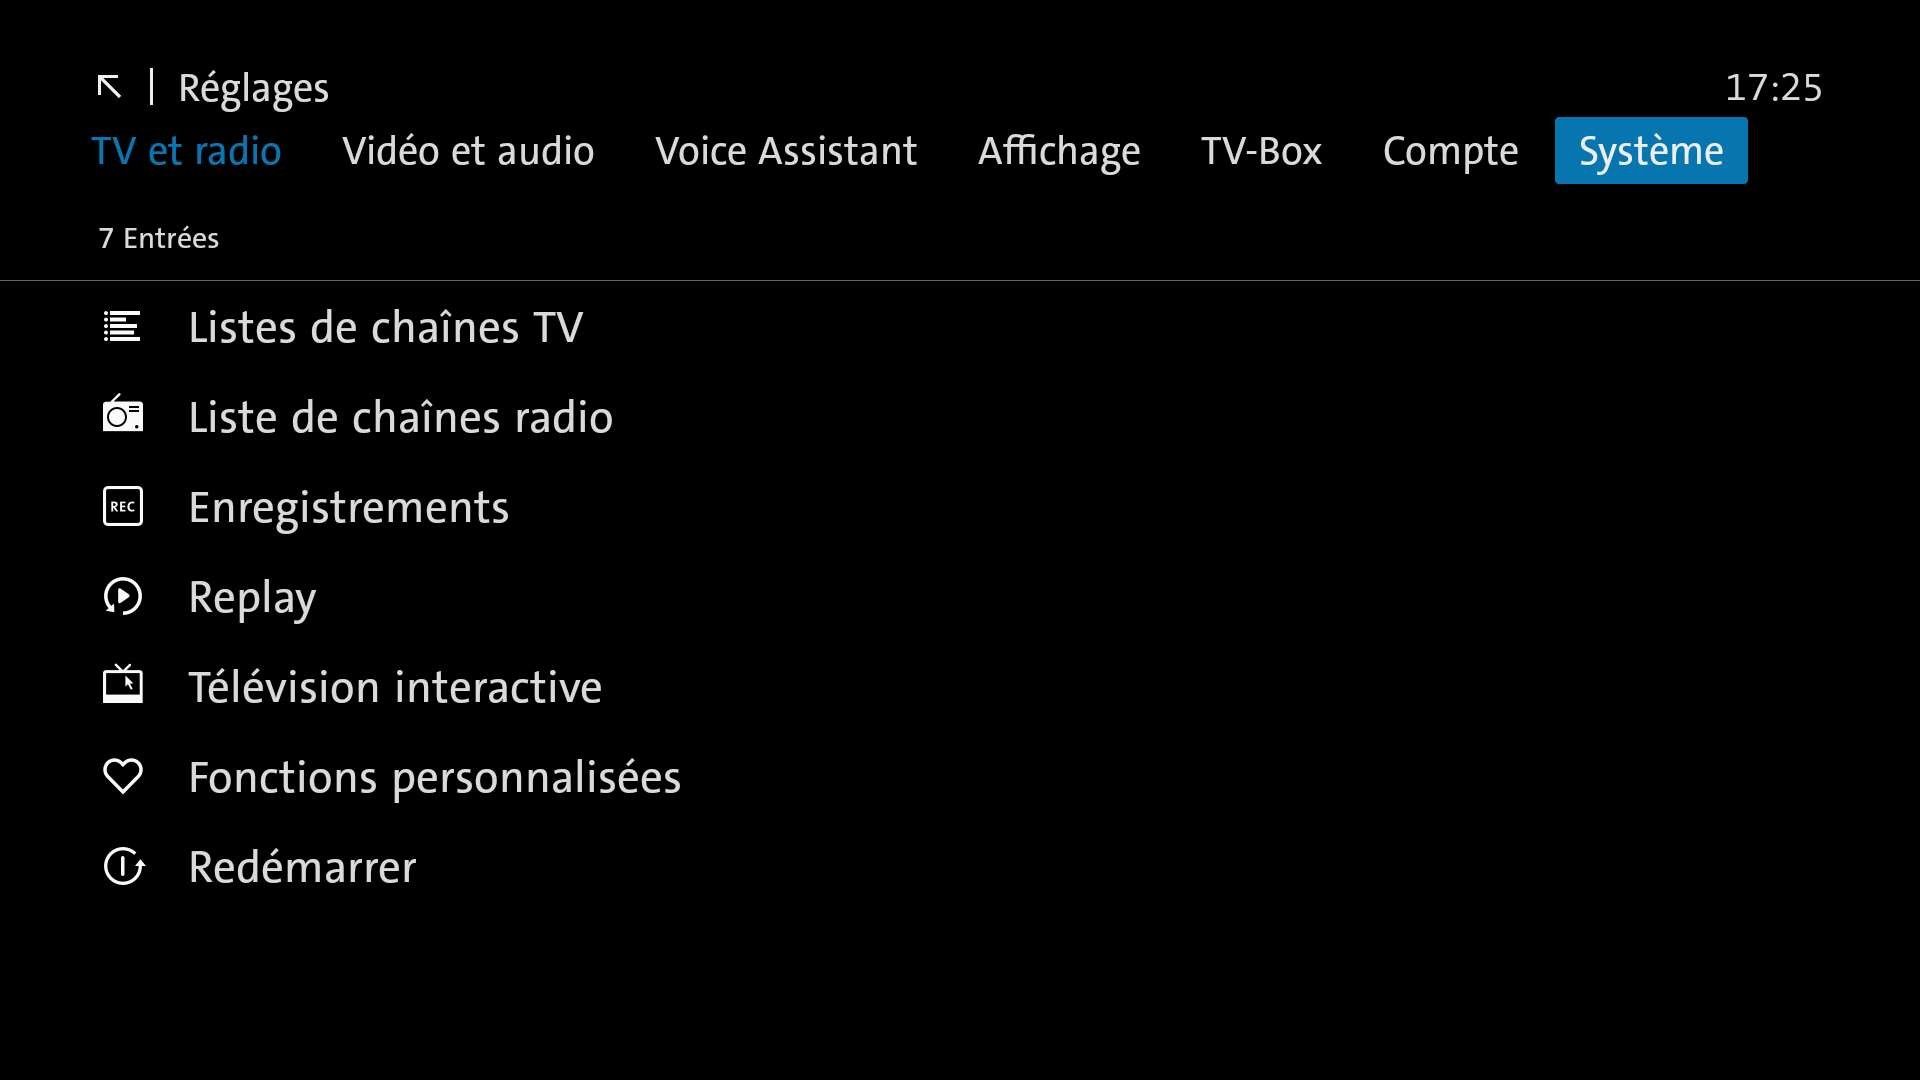
Task: Switch to the Compte tab
Action: point(1450,151)
